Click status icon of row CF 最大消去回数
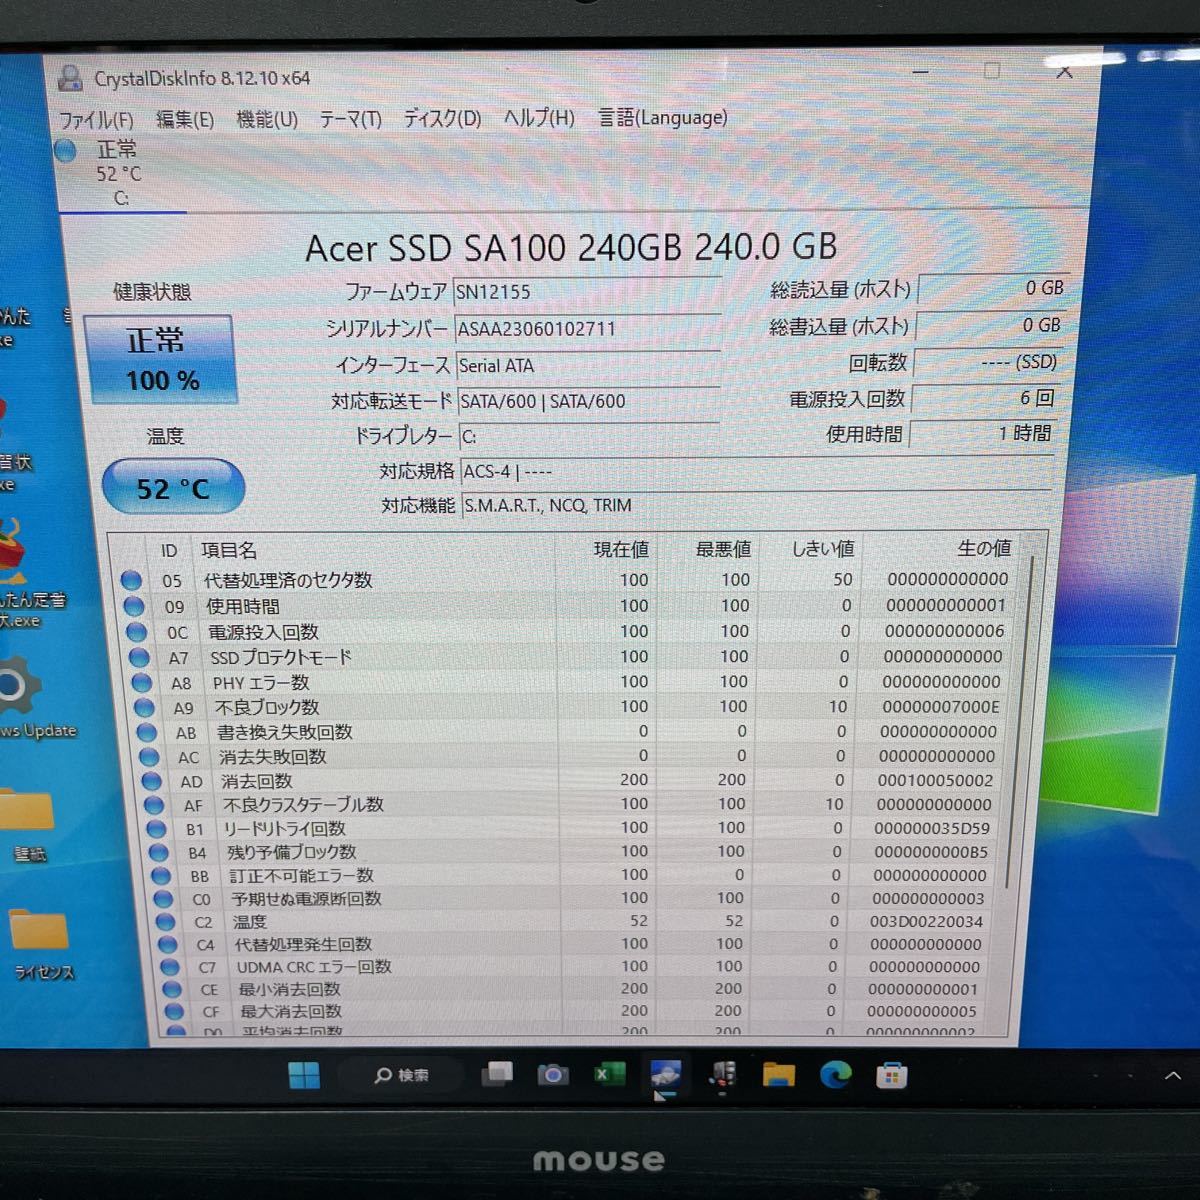 [x=173, y=1012]
